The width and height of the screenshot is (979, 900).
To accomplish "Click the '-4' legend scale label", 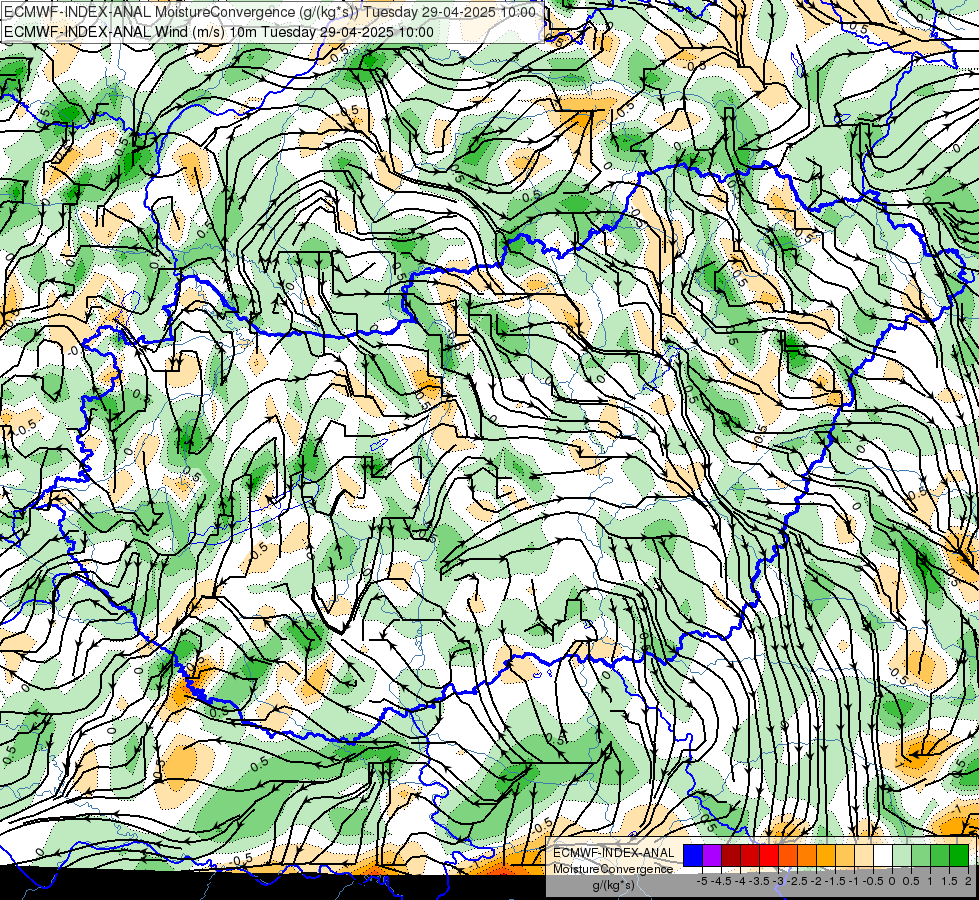I will click(x=740, y=881).
